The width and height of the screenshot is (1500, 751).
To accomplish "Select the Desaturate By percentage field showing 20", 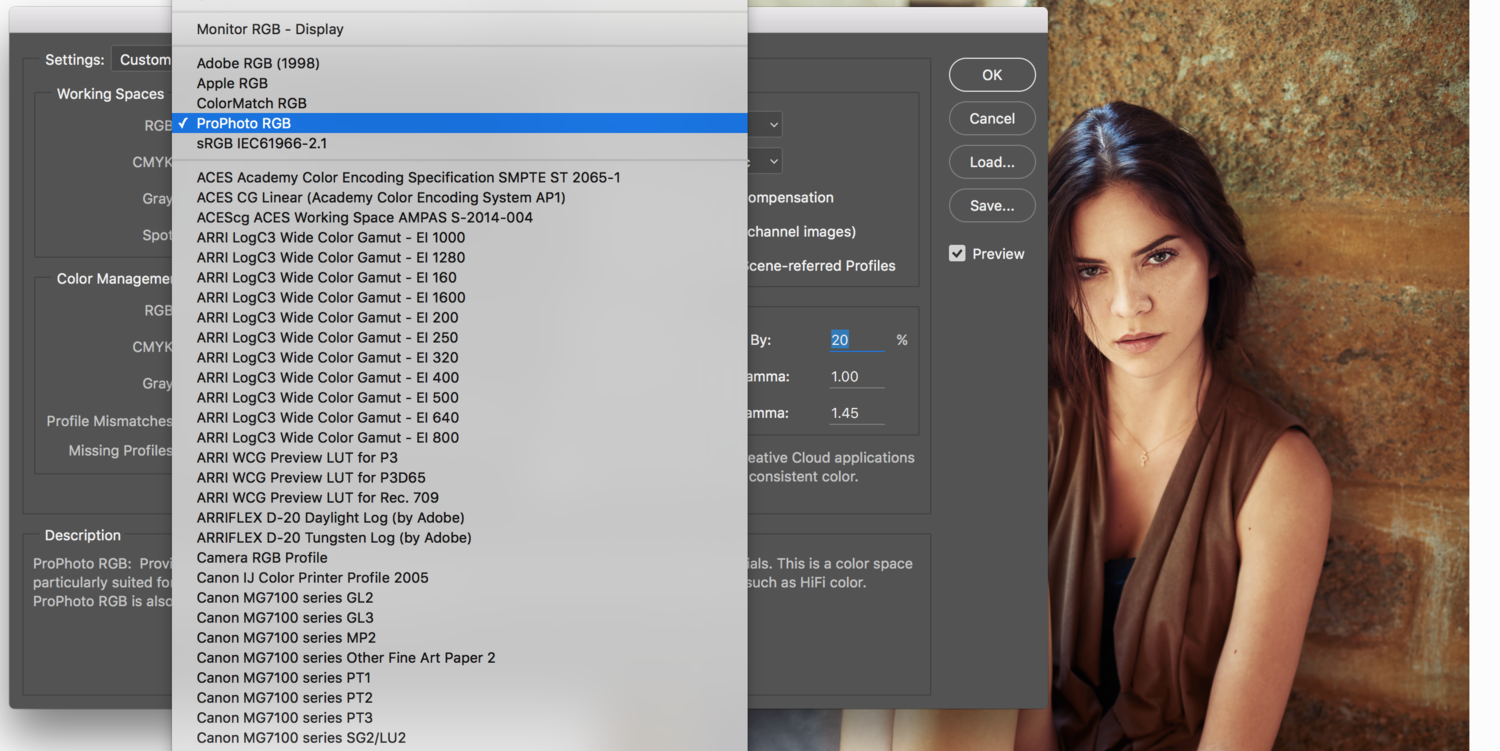I will 855,340.
